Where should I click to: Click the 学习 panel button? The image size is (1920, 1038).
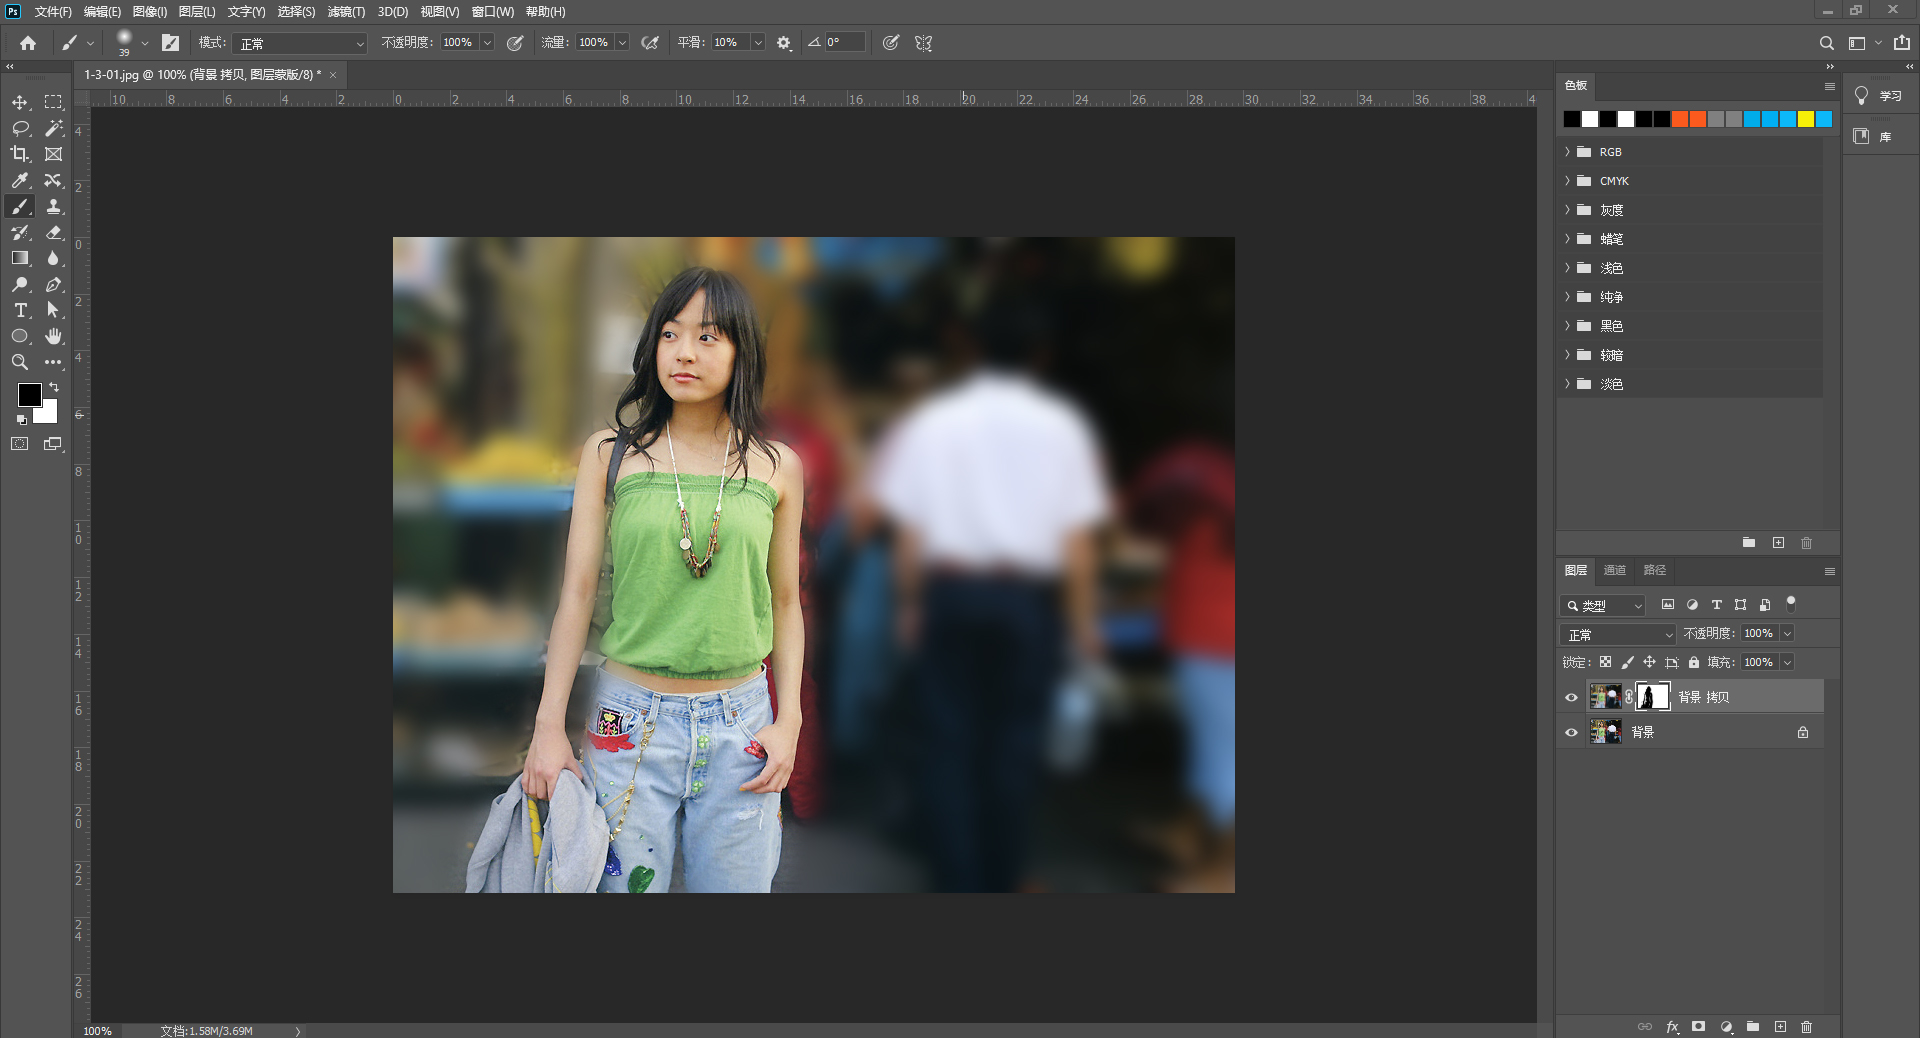(1878, 96)
